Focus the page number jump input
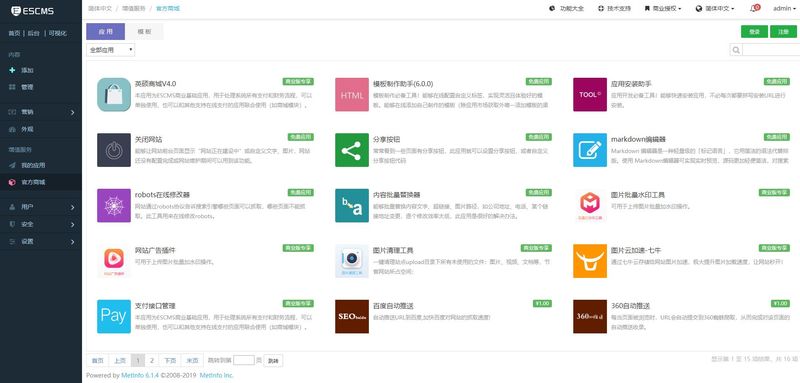 243,361
